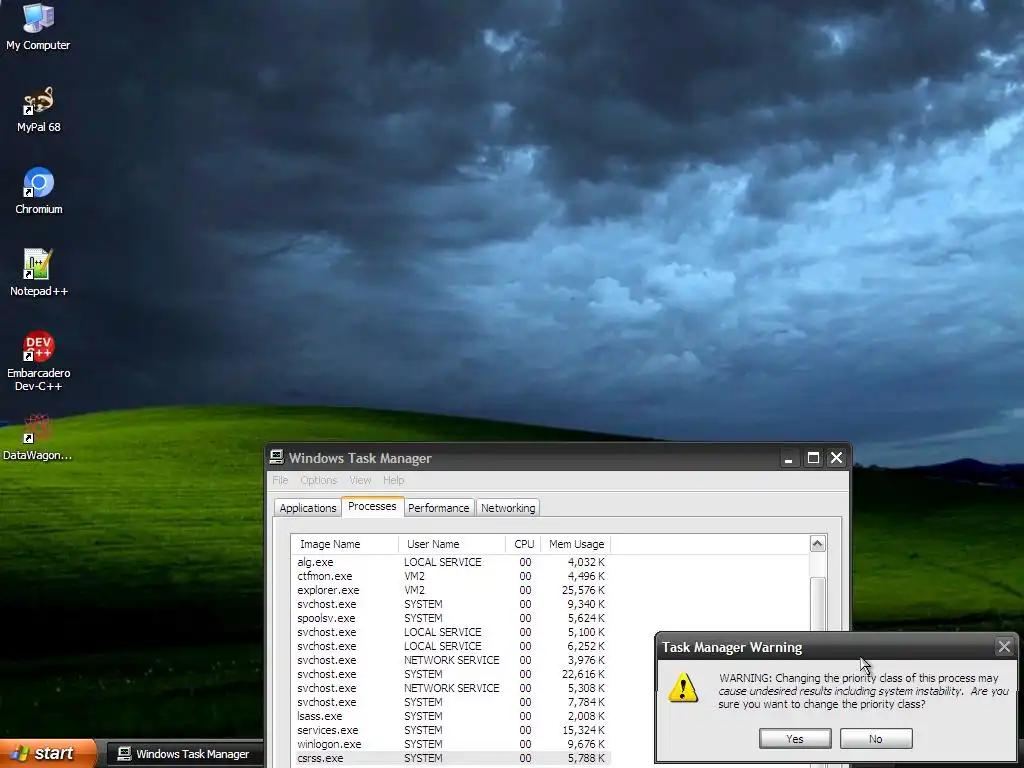Screen dimensions: 1024x768
Task: Open the File menu in Task Manager
Action: tap(280, 480)
